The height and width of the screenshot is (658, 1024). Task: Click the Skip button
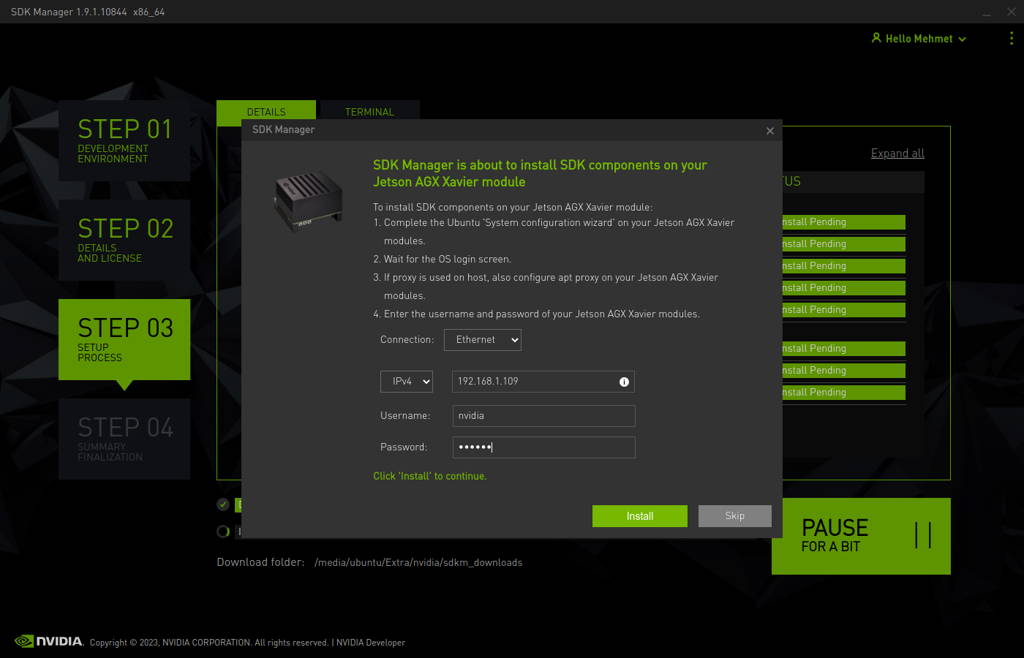pyautogui.click(x=735, y=516)
